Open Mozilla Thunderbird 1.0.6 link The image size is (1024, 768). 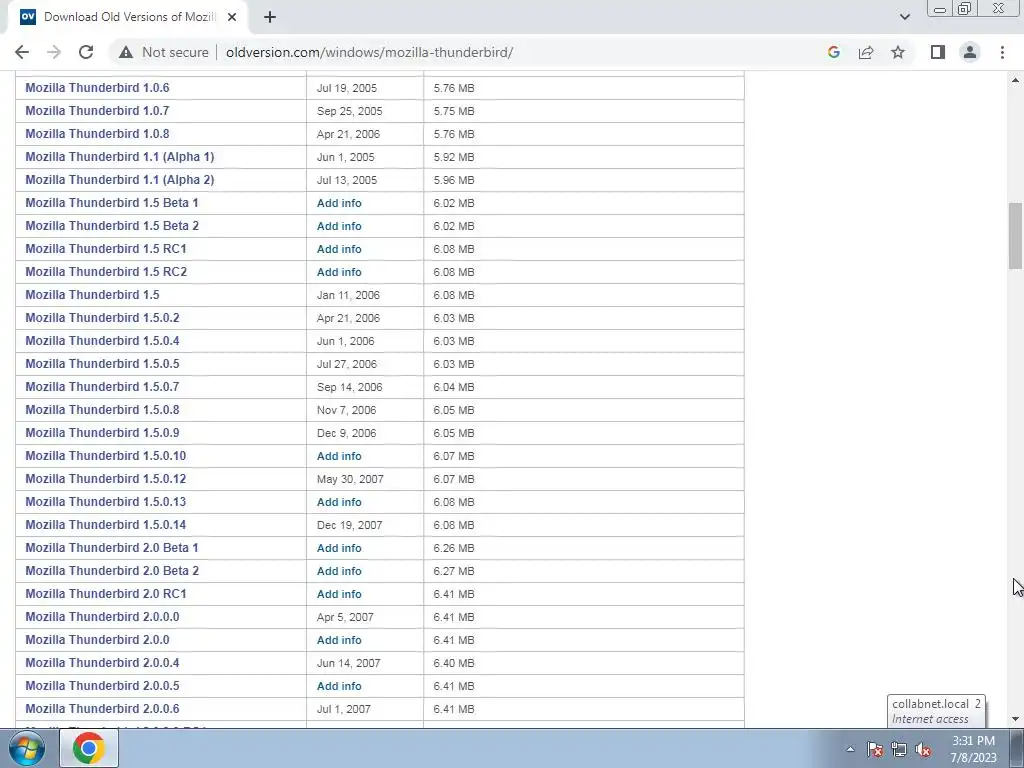click(97, 88)
